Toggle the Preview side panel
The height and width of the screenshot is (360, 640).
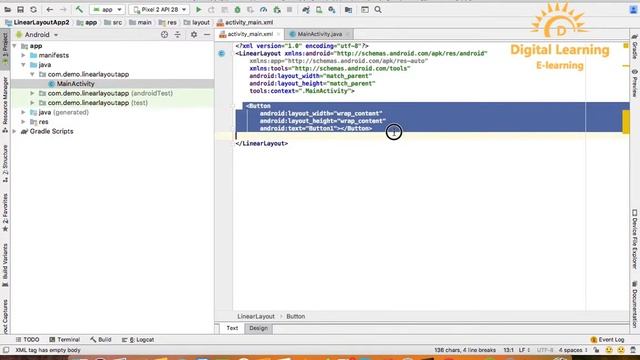click(635, 83)
